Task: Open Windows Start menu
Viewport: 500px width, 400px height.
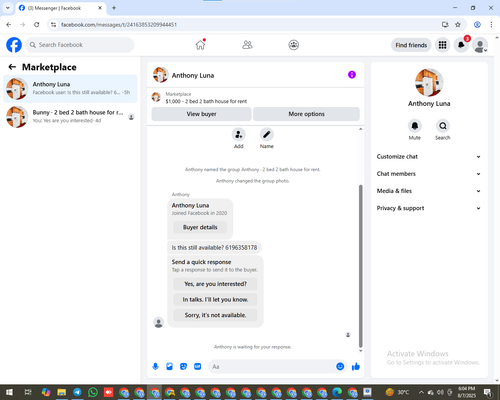Action: click(x=9, y=392)
